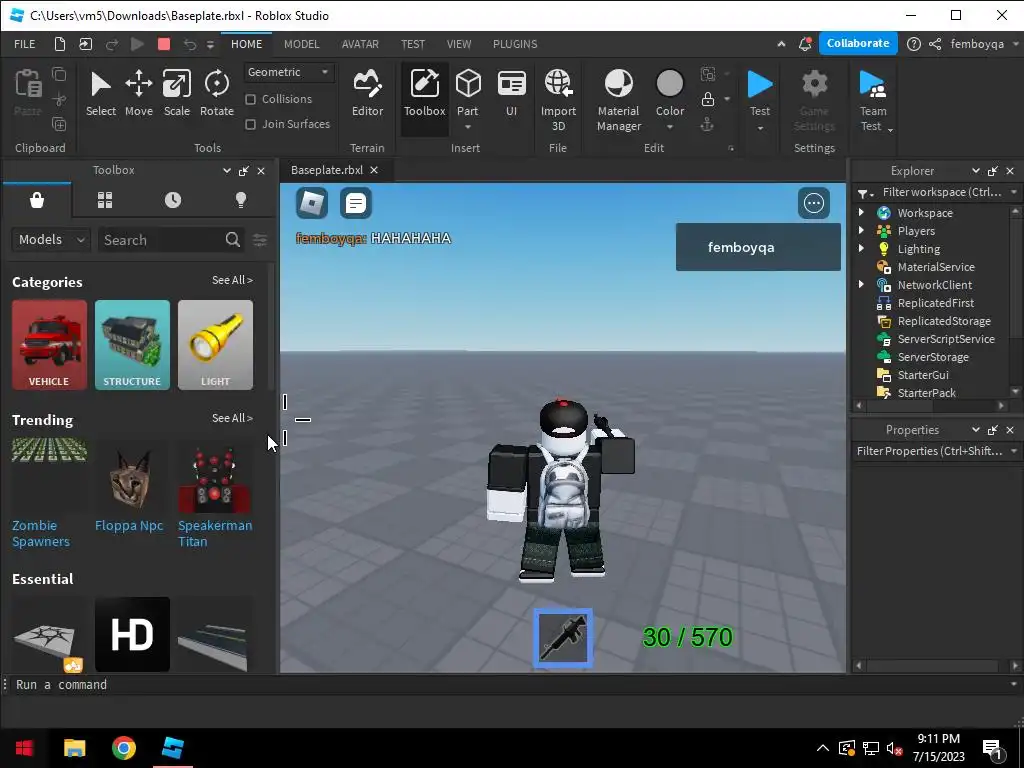Open Team Test
The width and height of the screenshot is (1024, 768).
pyautogui.click(x=873, y=100)
